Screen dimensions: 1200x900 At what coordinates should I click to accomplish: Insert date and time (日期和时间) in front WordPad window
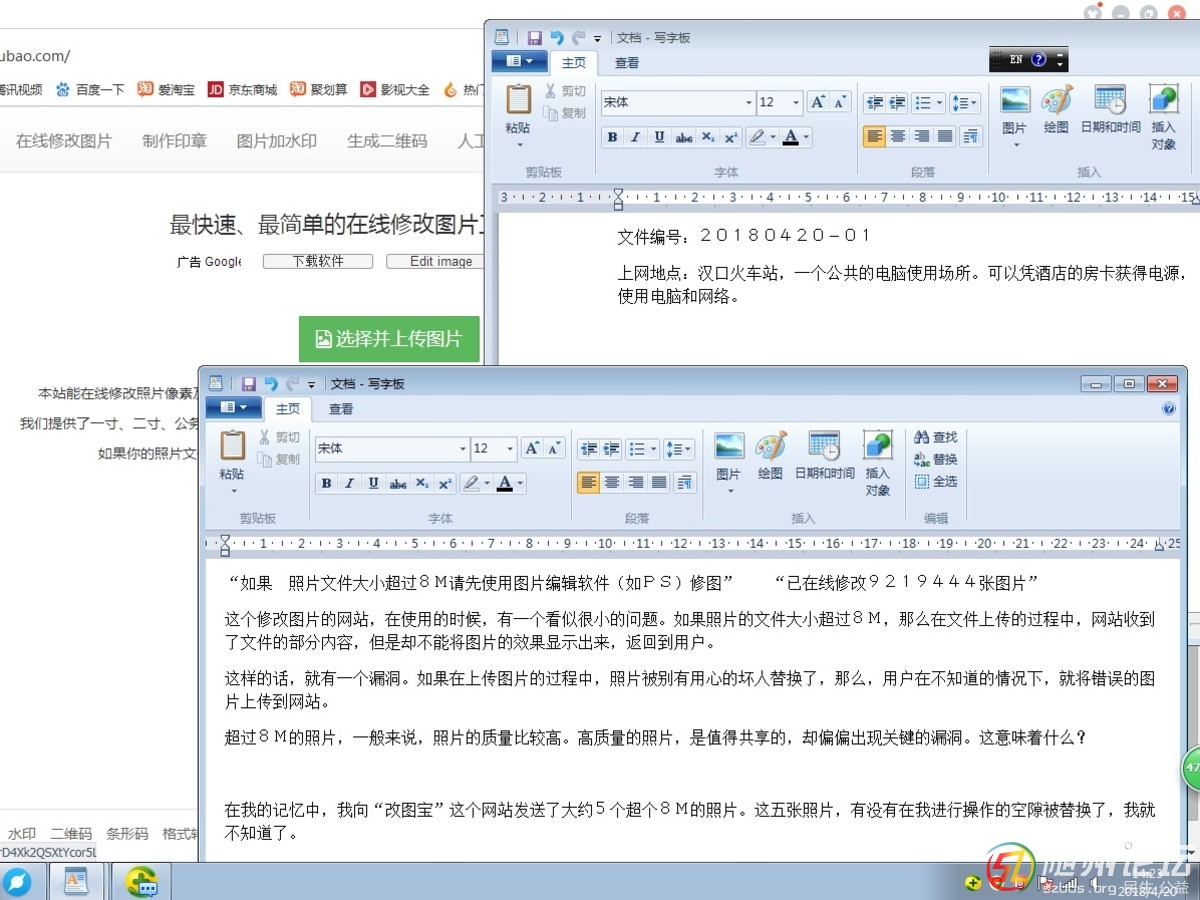824,455
